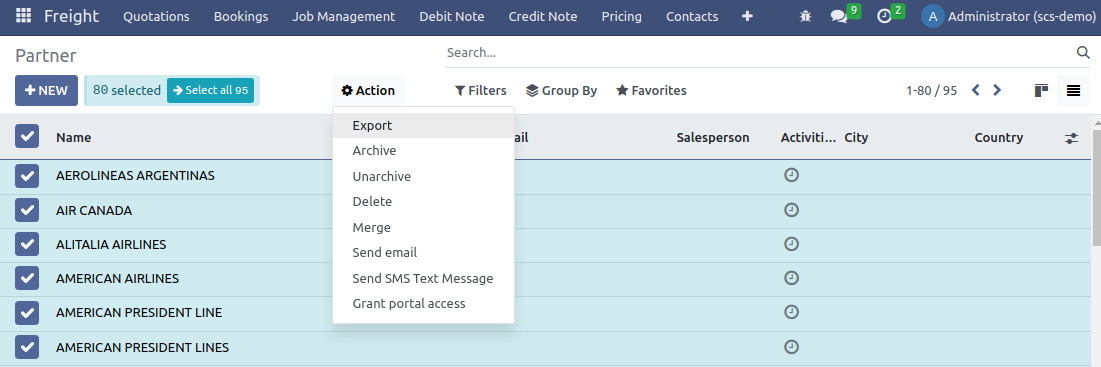
Task: Sort by Country column header
Action: (998, 138)
